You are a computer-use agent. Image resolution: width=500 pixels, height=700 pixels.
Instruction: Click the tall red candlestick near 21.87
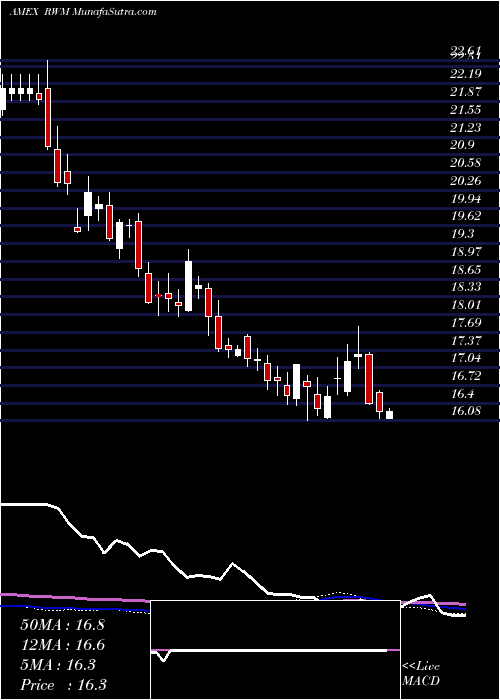pyautogui.click(x=48, y=117)
